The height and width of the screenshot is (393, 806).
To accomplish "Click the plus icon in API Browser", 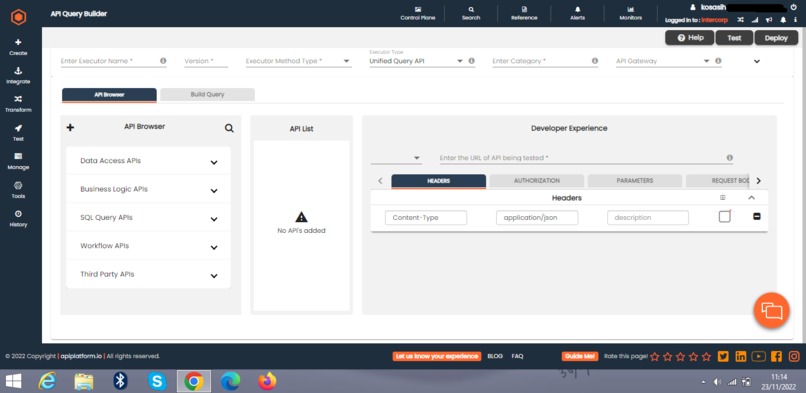I will point(70,127).
